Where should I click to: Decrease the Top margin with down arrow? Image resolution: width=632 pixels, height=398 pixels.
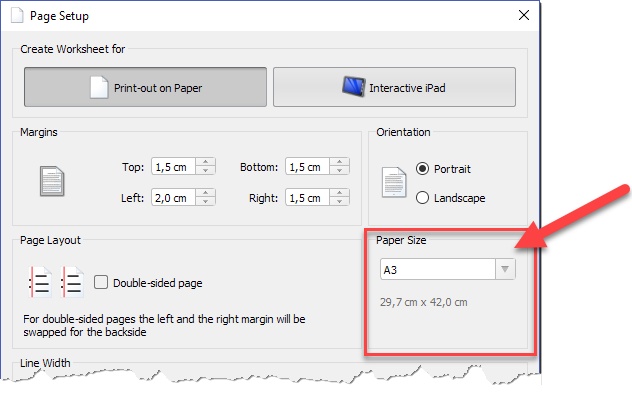206,171
